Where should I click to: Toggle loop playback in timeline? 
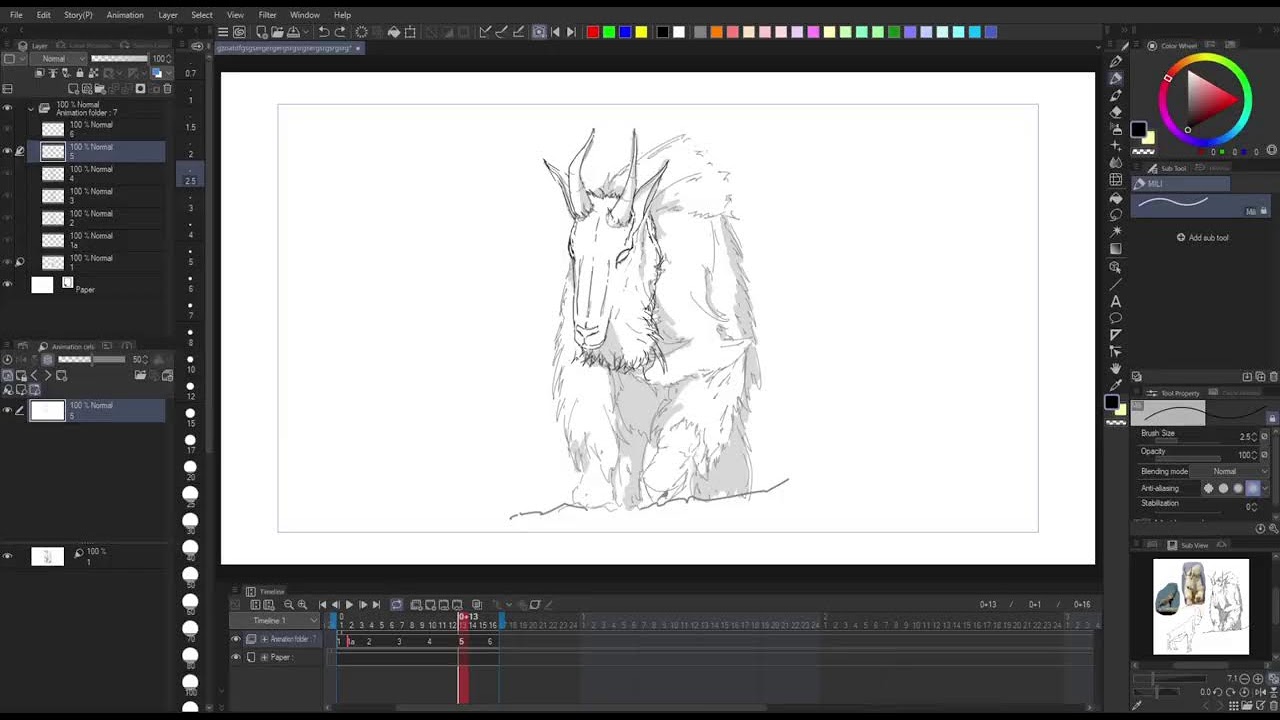[x=396, y=604]
